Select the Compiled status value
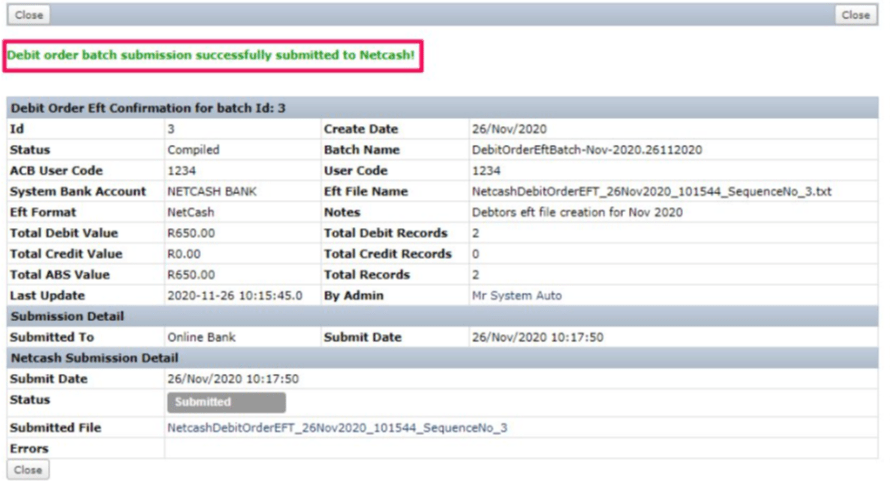The image size is (890, 486). click(x=193, y=150)
